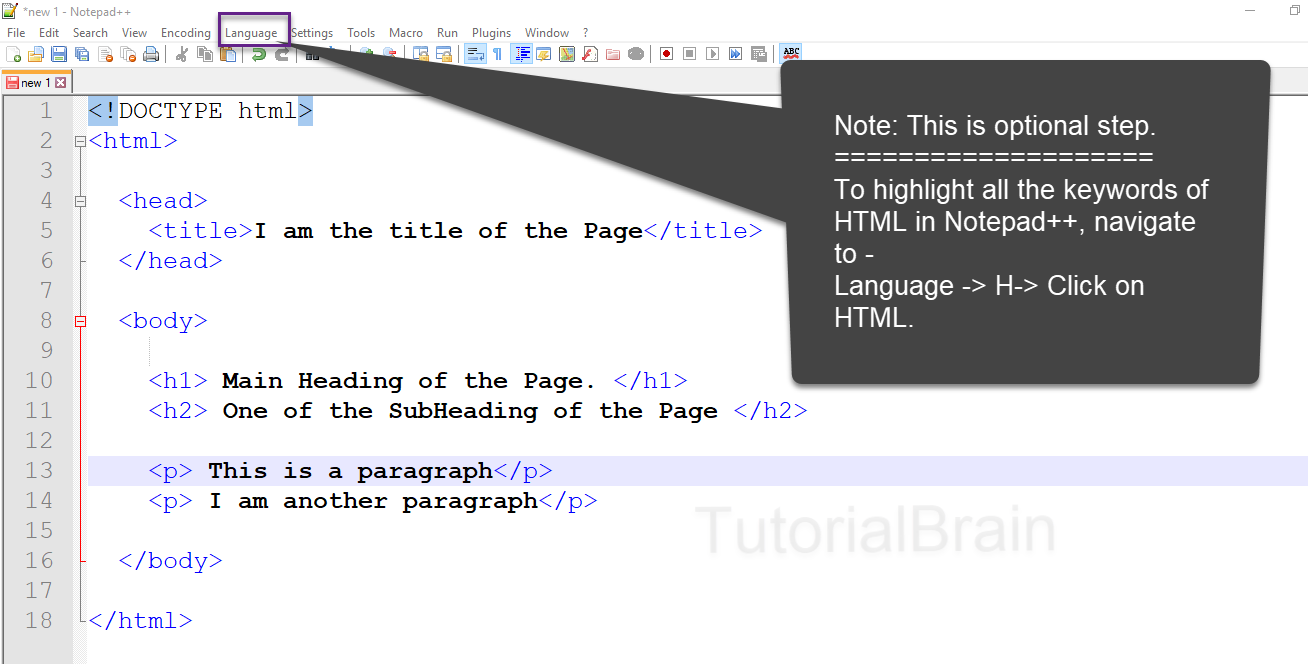Click the closing '</body>' tag
The width and height of the screenshot is (1308, 664).
(x=170, y=561)
